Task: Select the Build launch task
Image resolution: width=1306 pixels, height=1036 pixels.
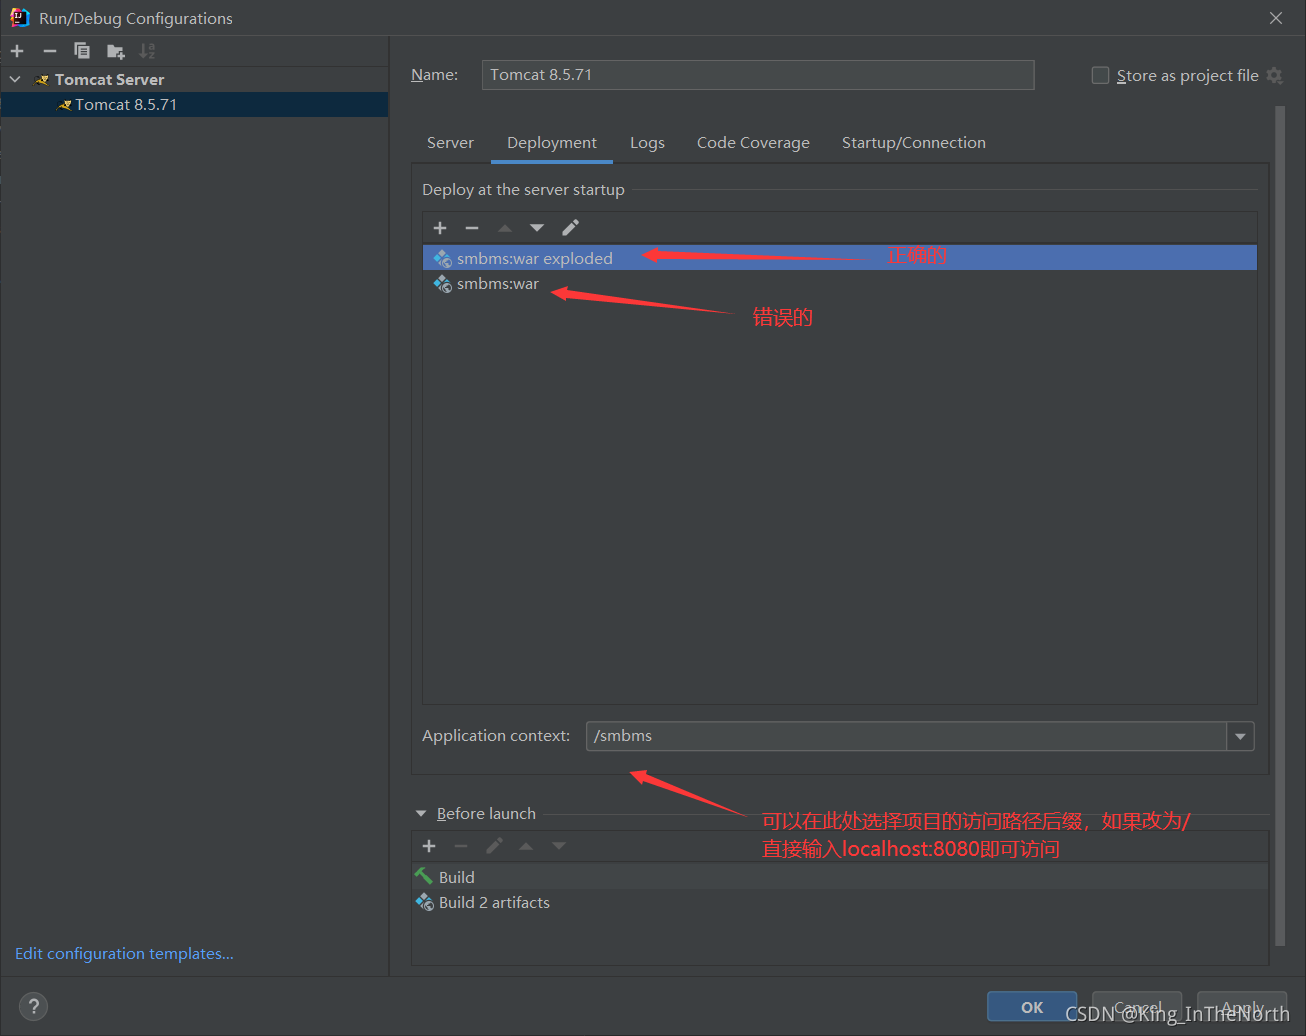Action: 840,877
